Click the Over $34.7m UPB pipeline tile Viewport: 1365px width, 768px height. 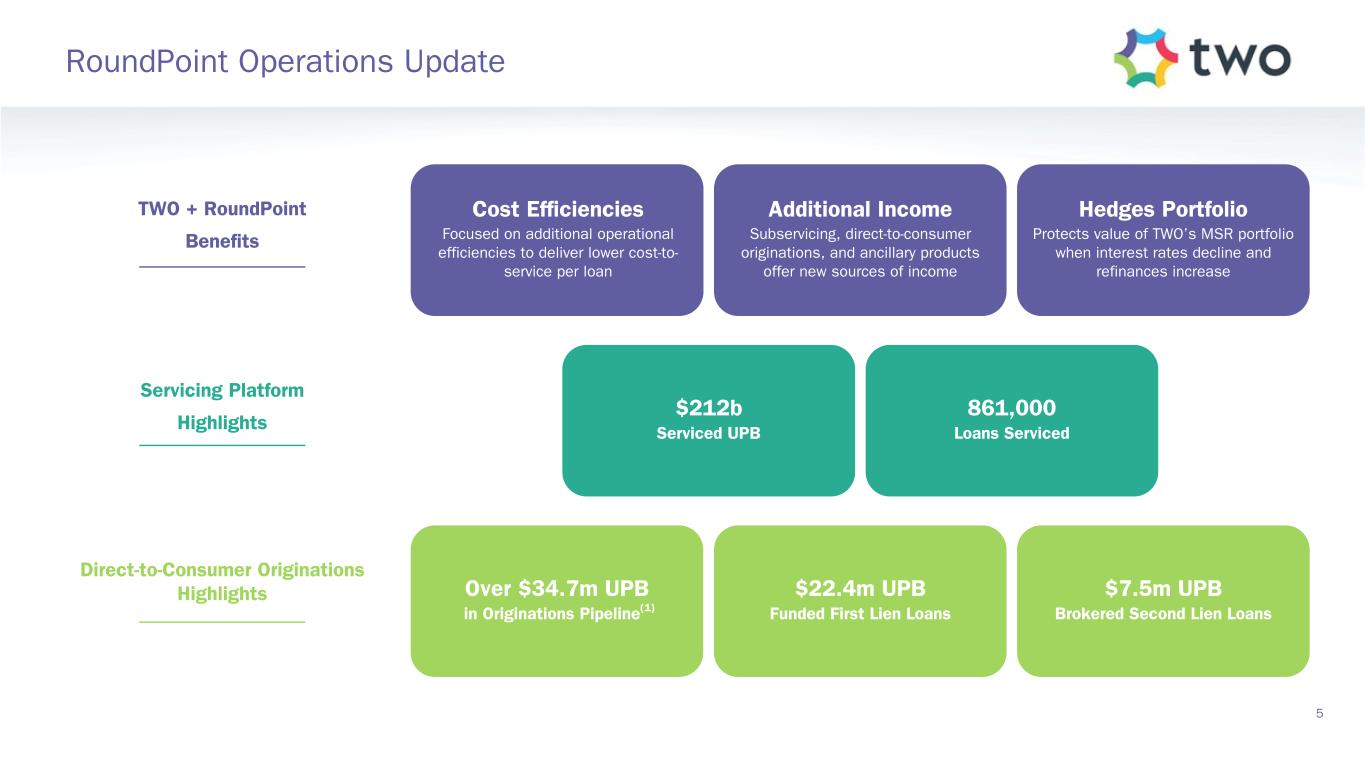point(557,600)
